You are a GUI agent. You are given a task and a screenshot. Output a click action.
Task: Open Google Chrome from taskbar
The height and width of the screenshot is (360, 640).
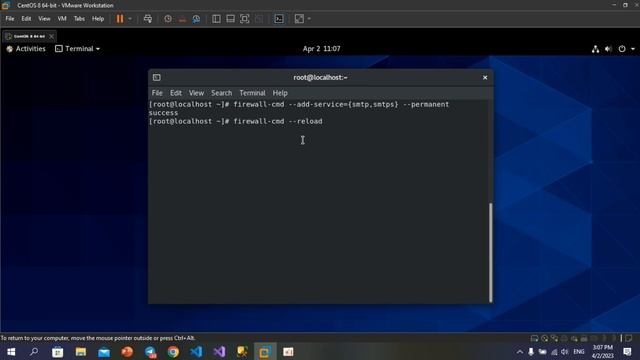173,352
